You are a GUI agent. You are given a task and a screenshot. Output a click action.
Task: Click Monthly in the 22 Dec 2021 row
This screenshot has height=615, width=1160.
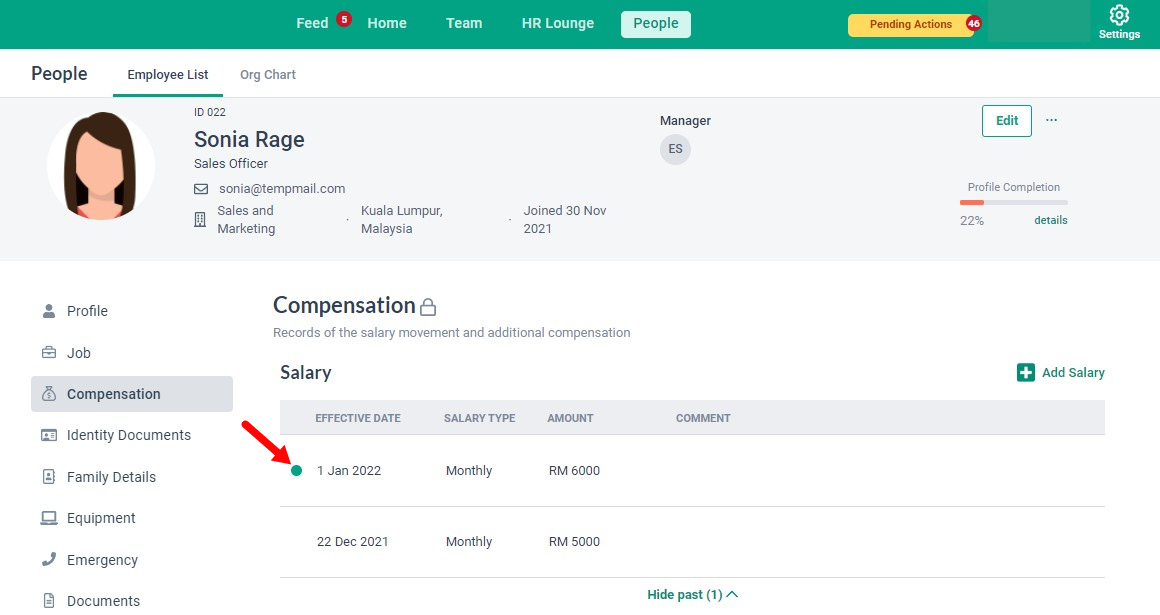pos(469,542)
